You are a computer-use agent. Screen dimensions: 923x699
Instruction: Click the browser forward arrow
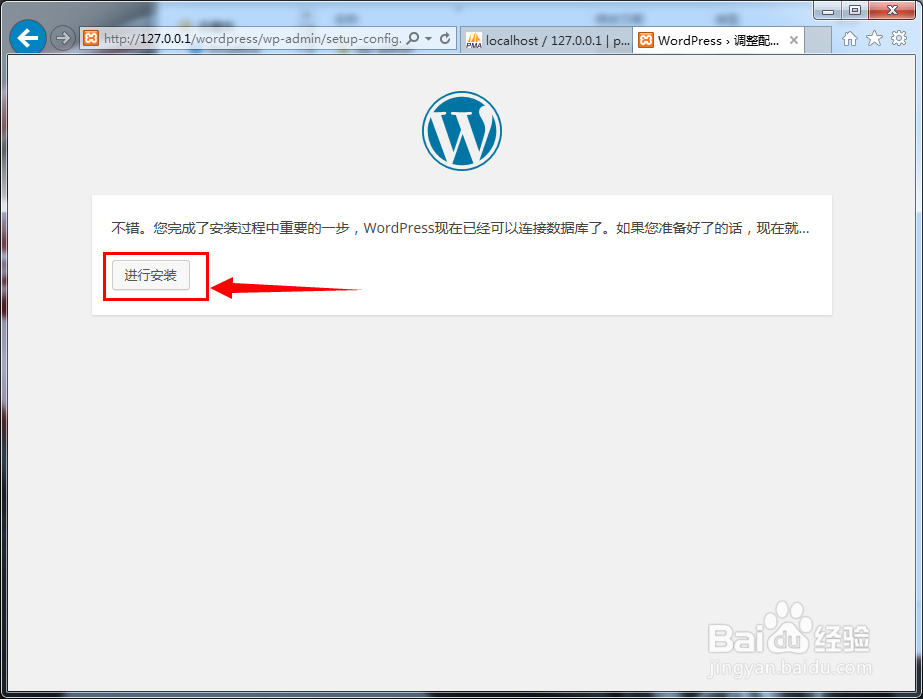click(62, 39)
